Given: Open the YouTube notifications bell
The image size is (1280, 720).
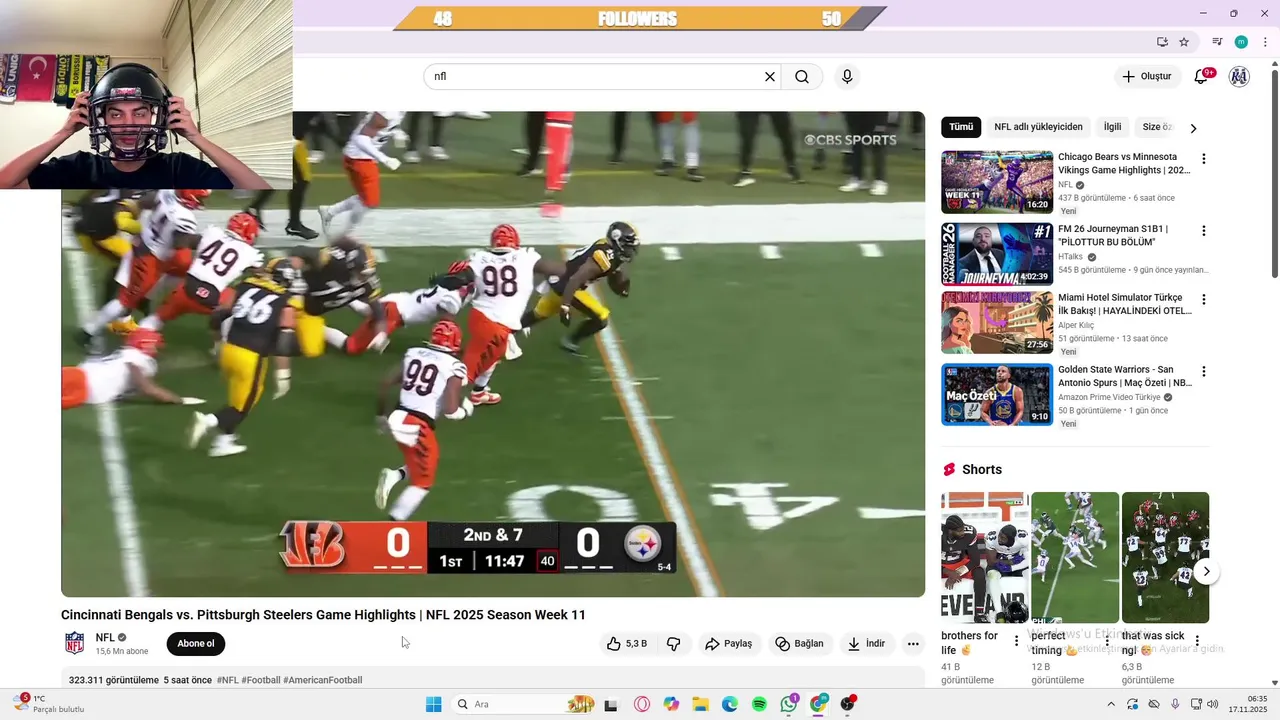Looking at the screenshot, I should click(x=1201, y=77).
